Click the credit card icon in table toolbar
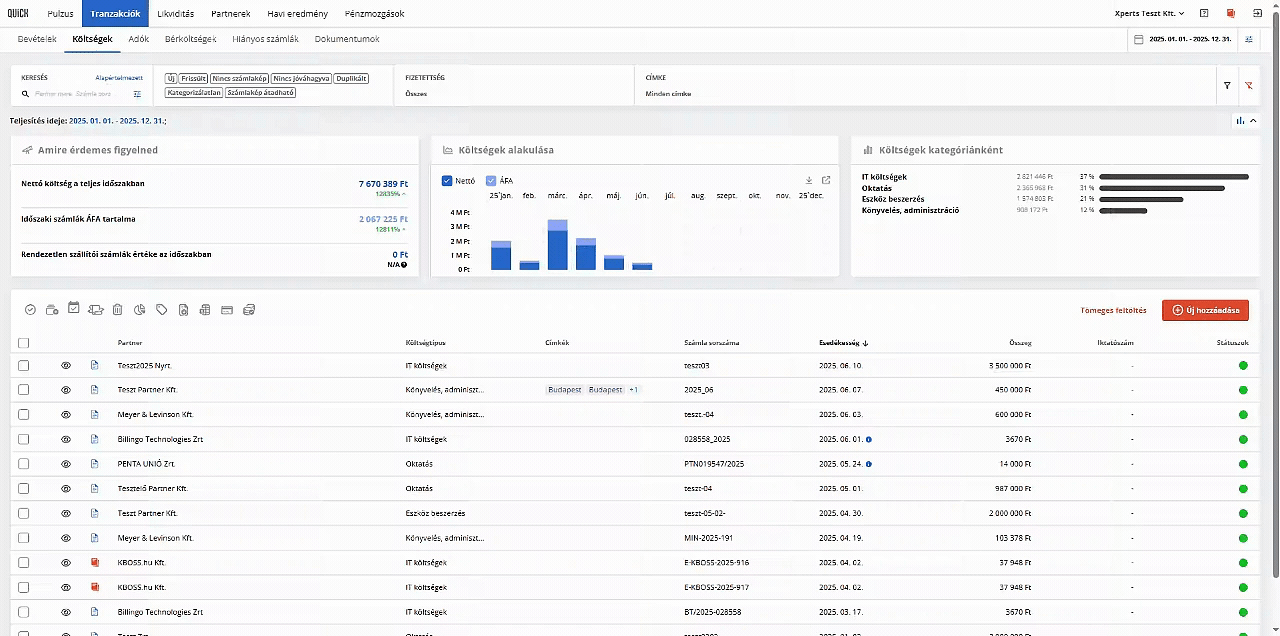Viewport: 1280px width, 636px height. click(227, 310)
